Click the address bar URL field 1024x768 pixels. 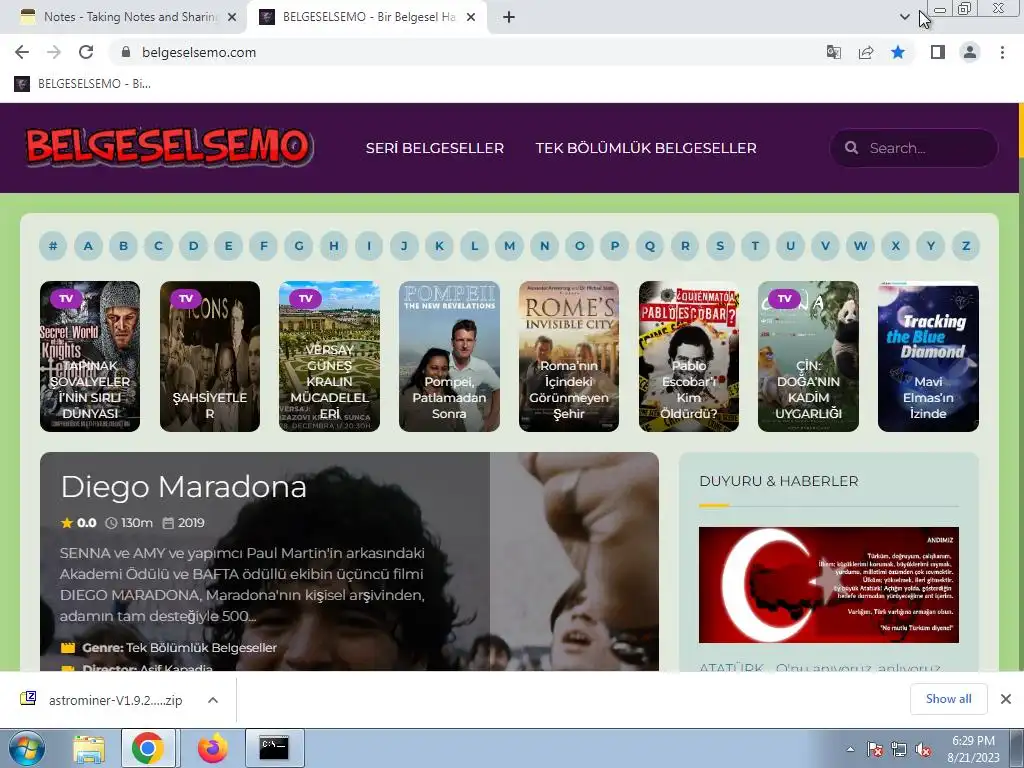457,52
